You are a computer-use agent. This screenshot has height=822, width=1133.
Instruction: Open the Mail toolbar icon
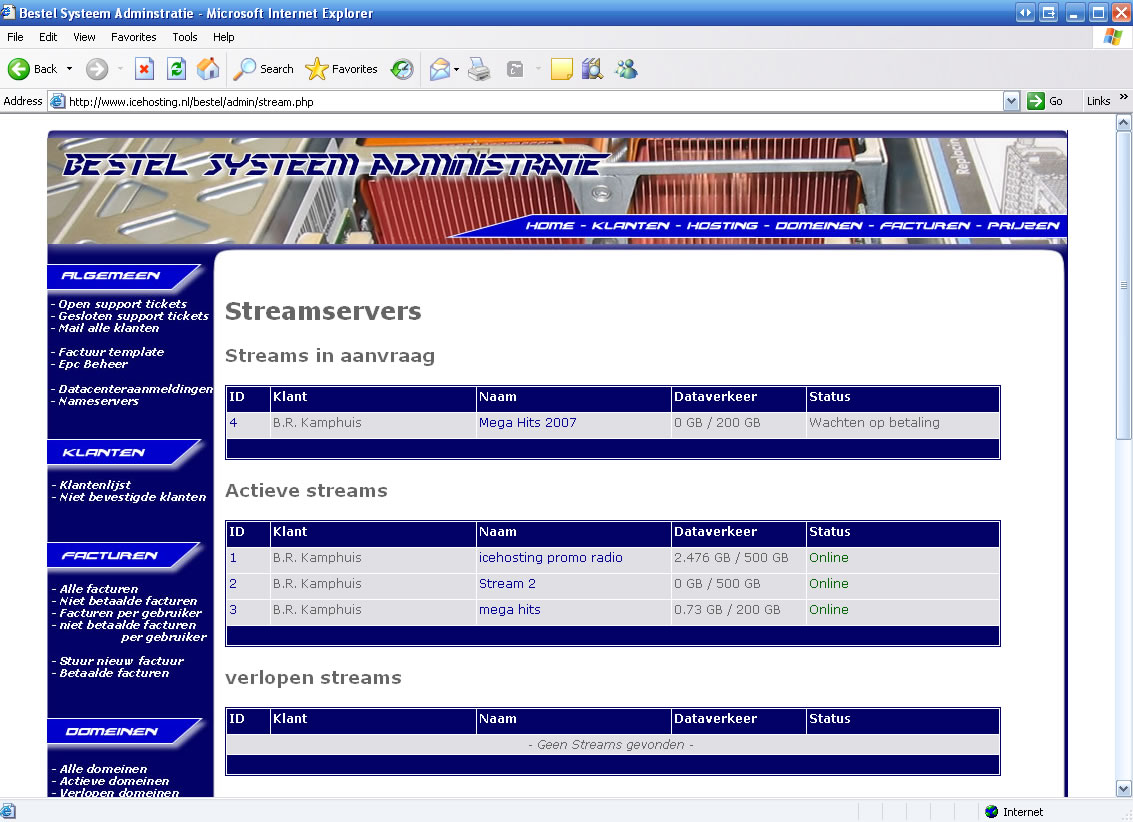coord(439,69)
